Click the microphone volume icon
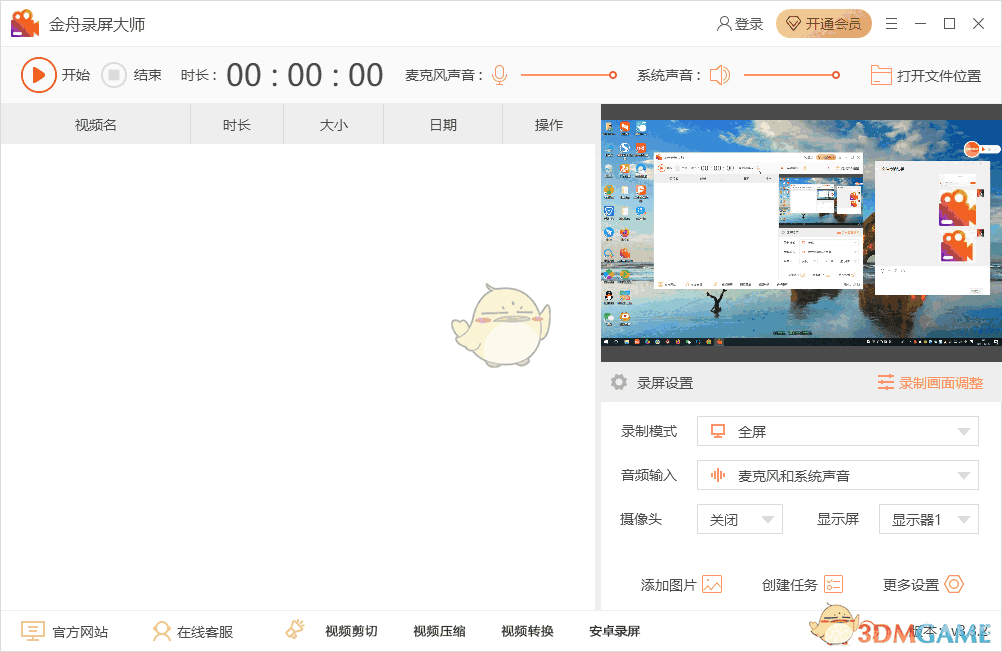The image size is (1002, 652). coord(499,74)
